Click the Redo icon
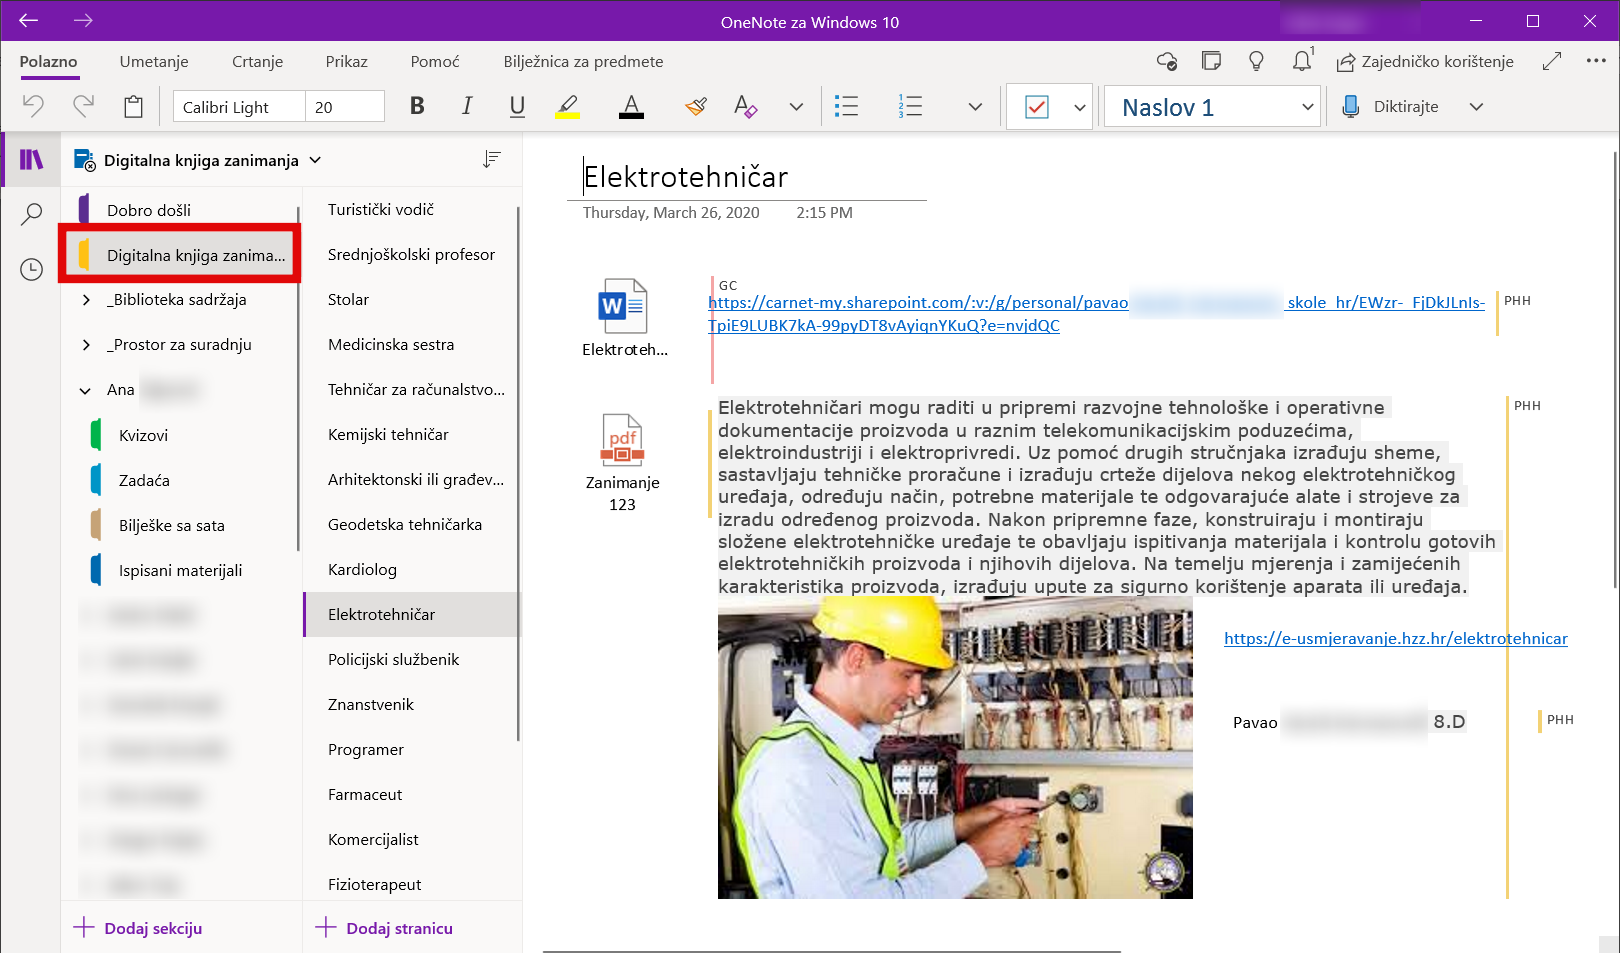 (83, 106)
